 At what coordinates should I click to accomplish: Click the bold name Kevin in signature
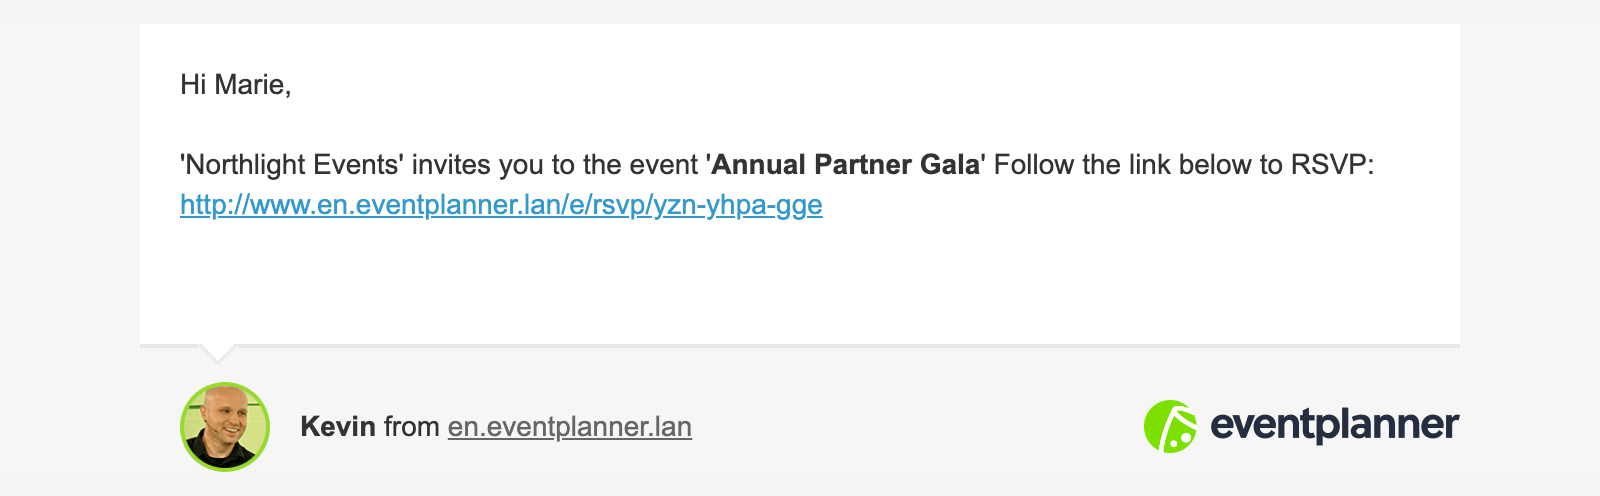tap(338, 427)
